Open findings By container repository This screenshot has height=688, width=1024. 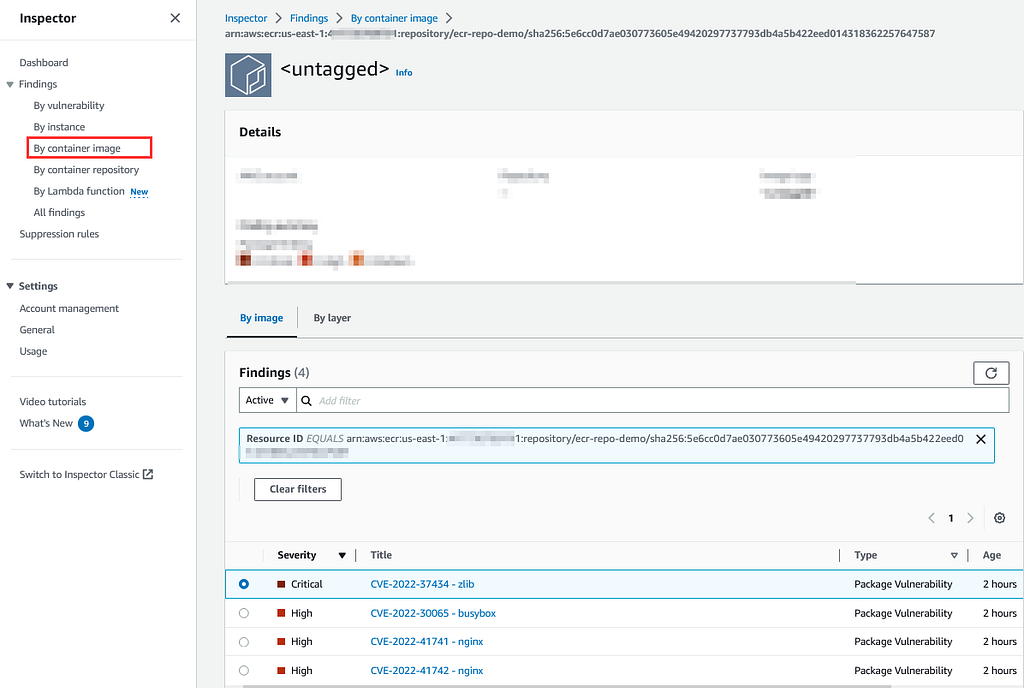coord(86,170)
